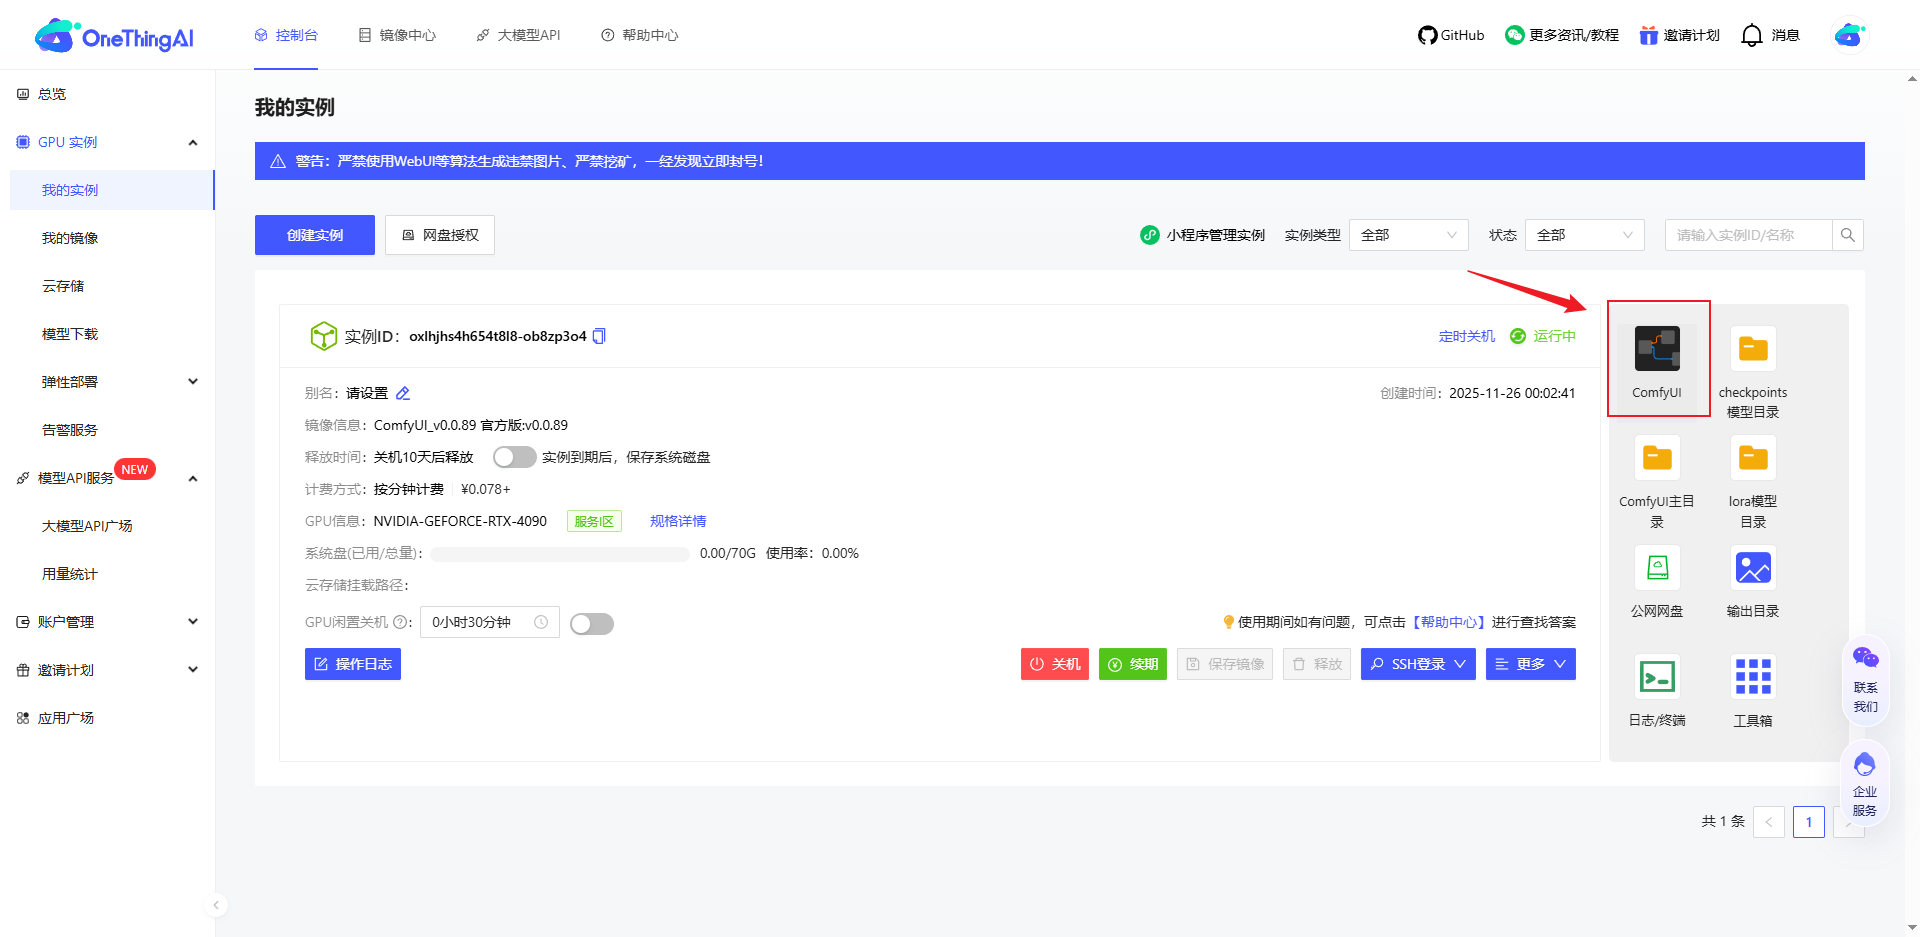The width and height of the screenshot is (1920, 937).
Task: Open the GitHub link icon
Action: (1427, 35)
